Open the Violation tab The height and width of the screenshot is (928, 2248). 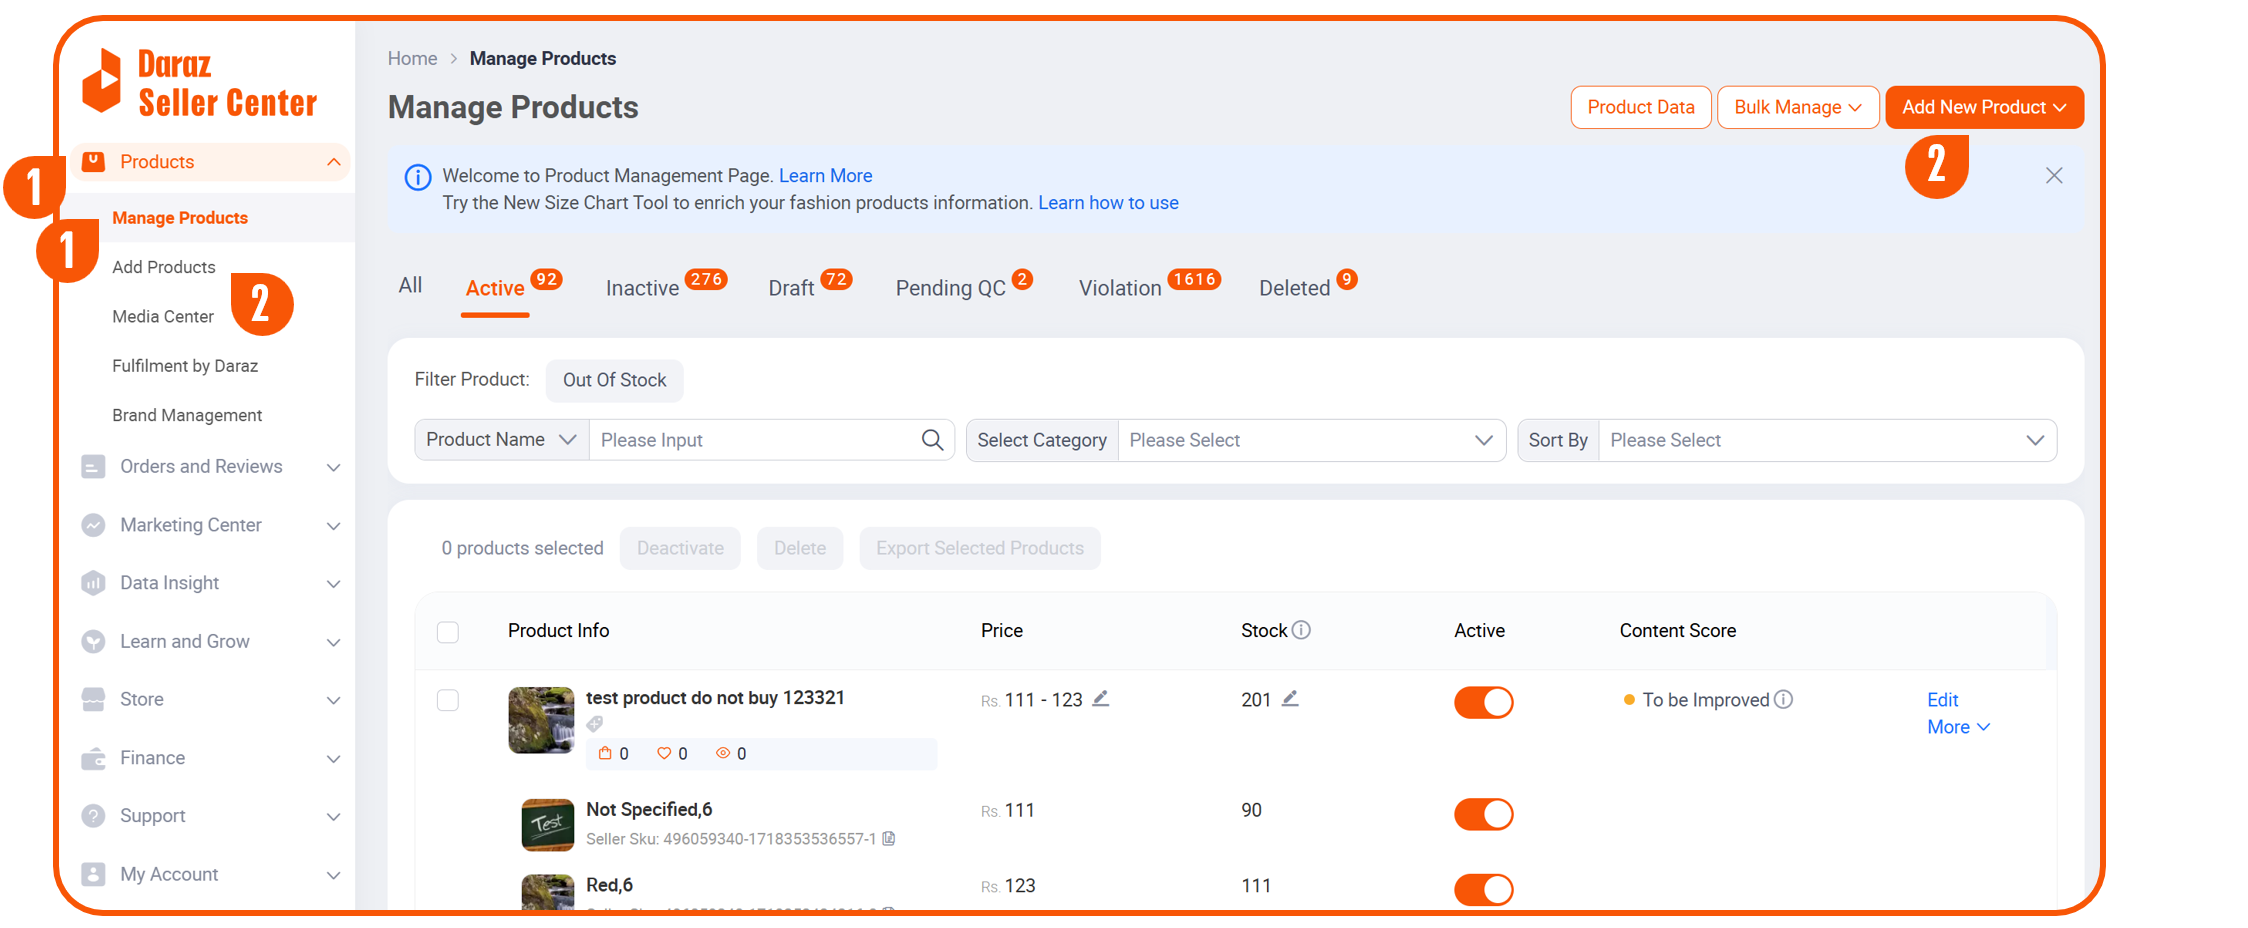coord(1119,288)
